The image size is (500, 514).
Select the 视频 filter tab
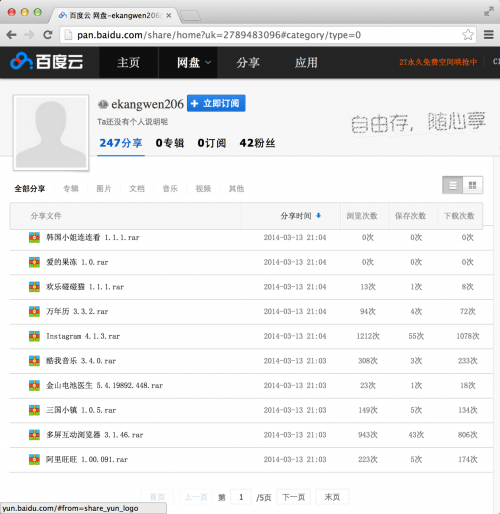[x=203, y=189]
